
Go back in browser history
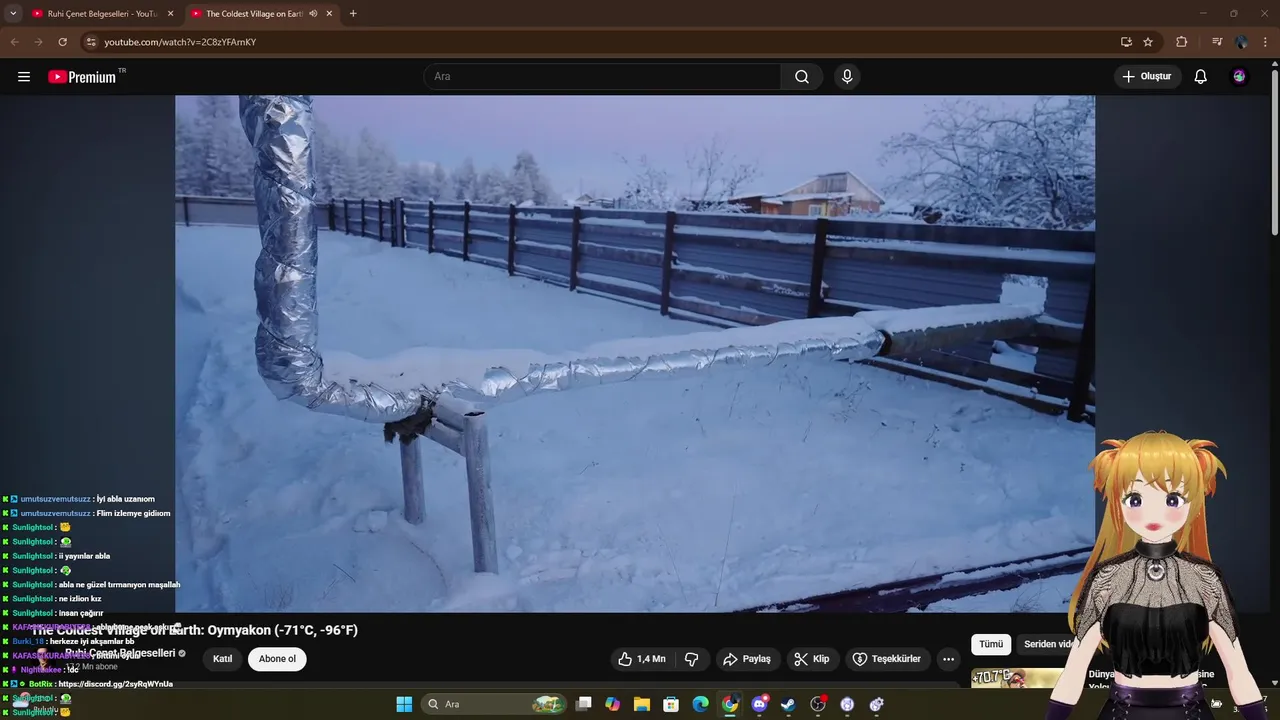[15, 42]
